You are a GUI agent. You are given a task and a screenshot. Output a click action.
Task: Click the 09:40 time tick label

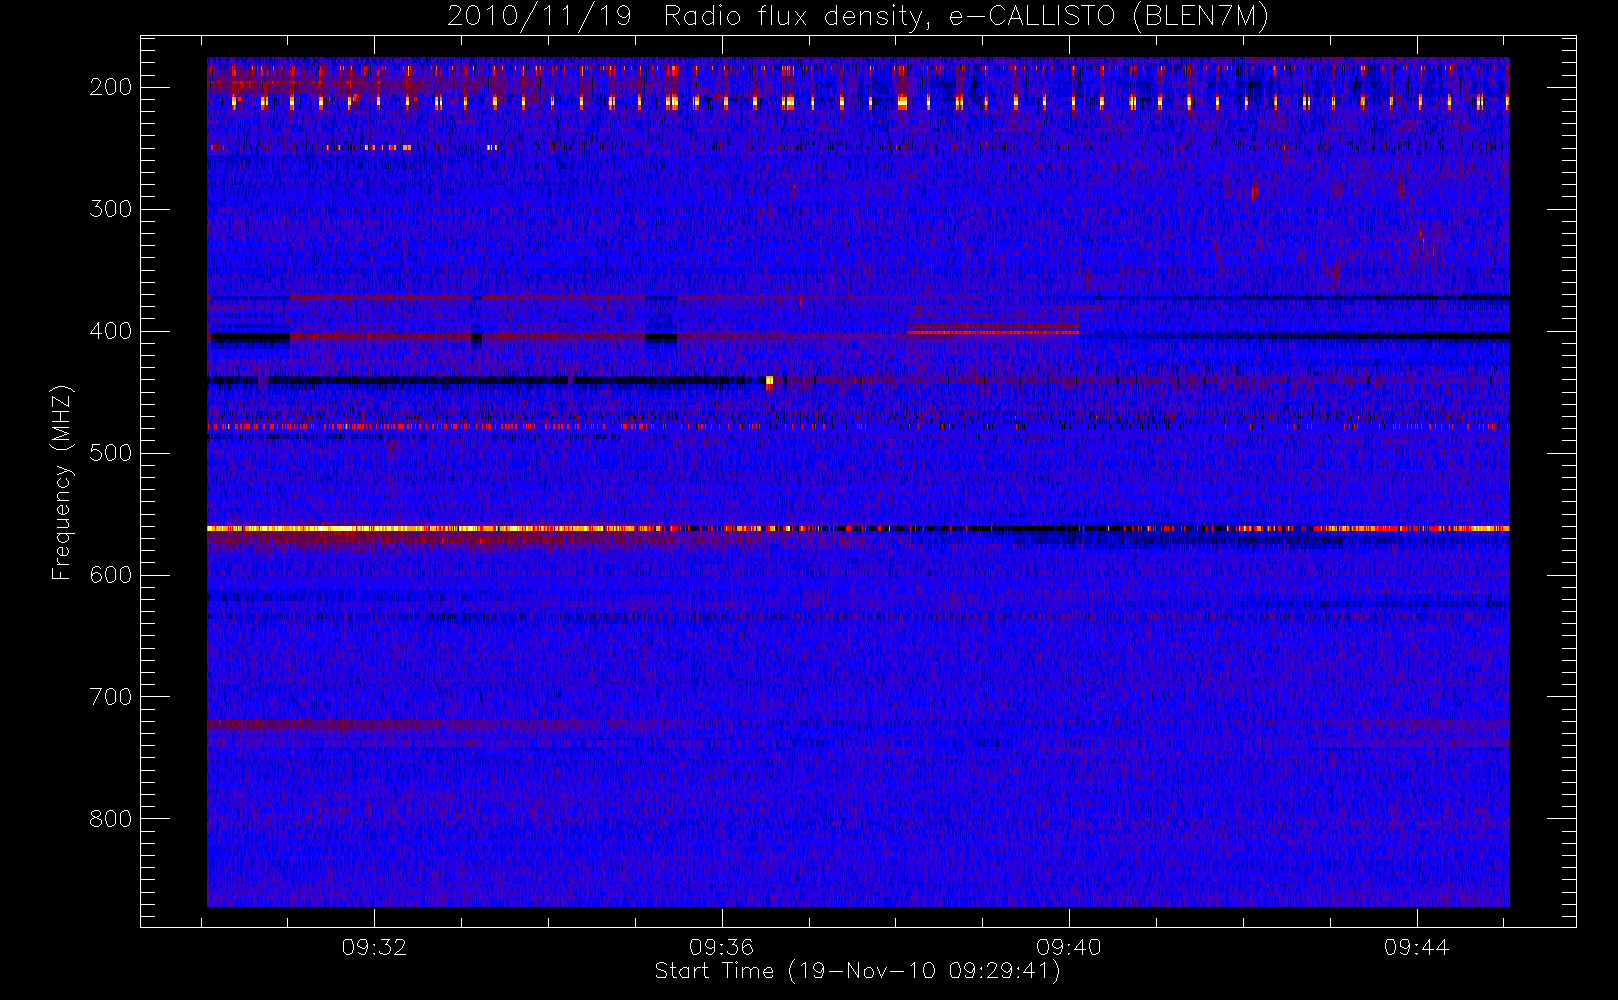tap(1069, 947)
